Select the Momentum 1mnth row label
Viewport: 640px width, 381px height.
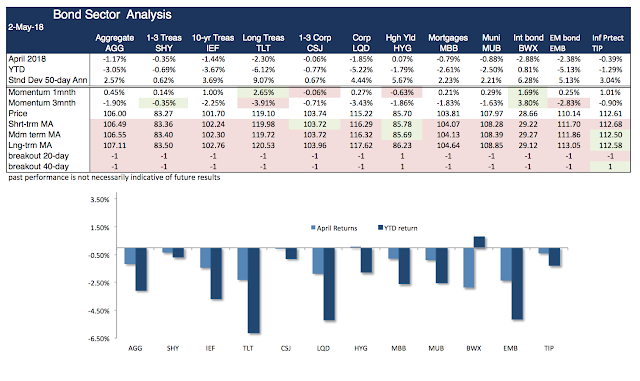point(42,92)
